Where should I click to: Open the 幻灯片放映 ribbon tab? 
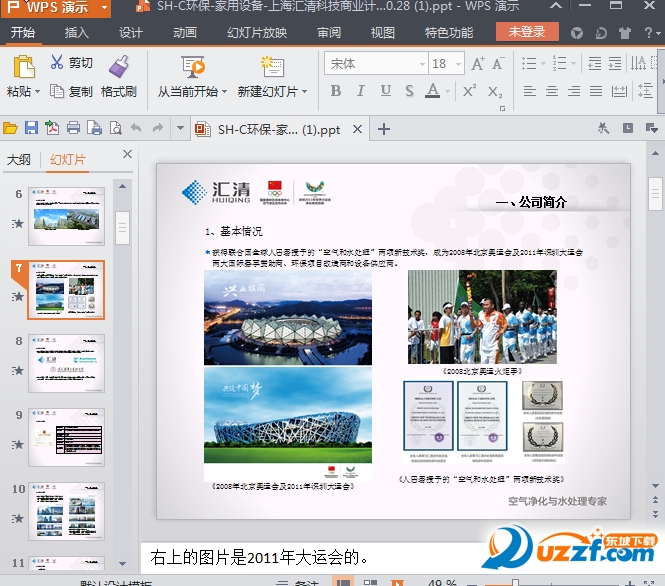(x=257, y=33)
